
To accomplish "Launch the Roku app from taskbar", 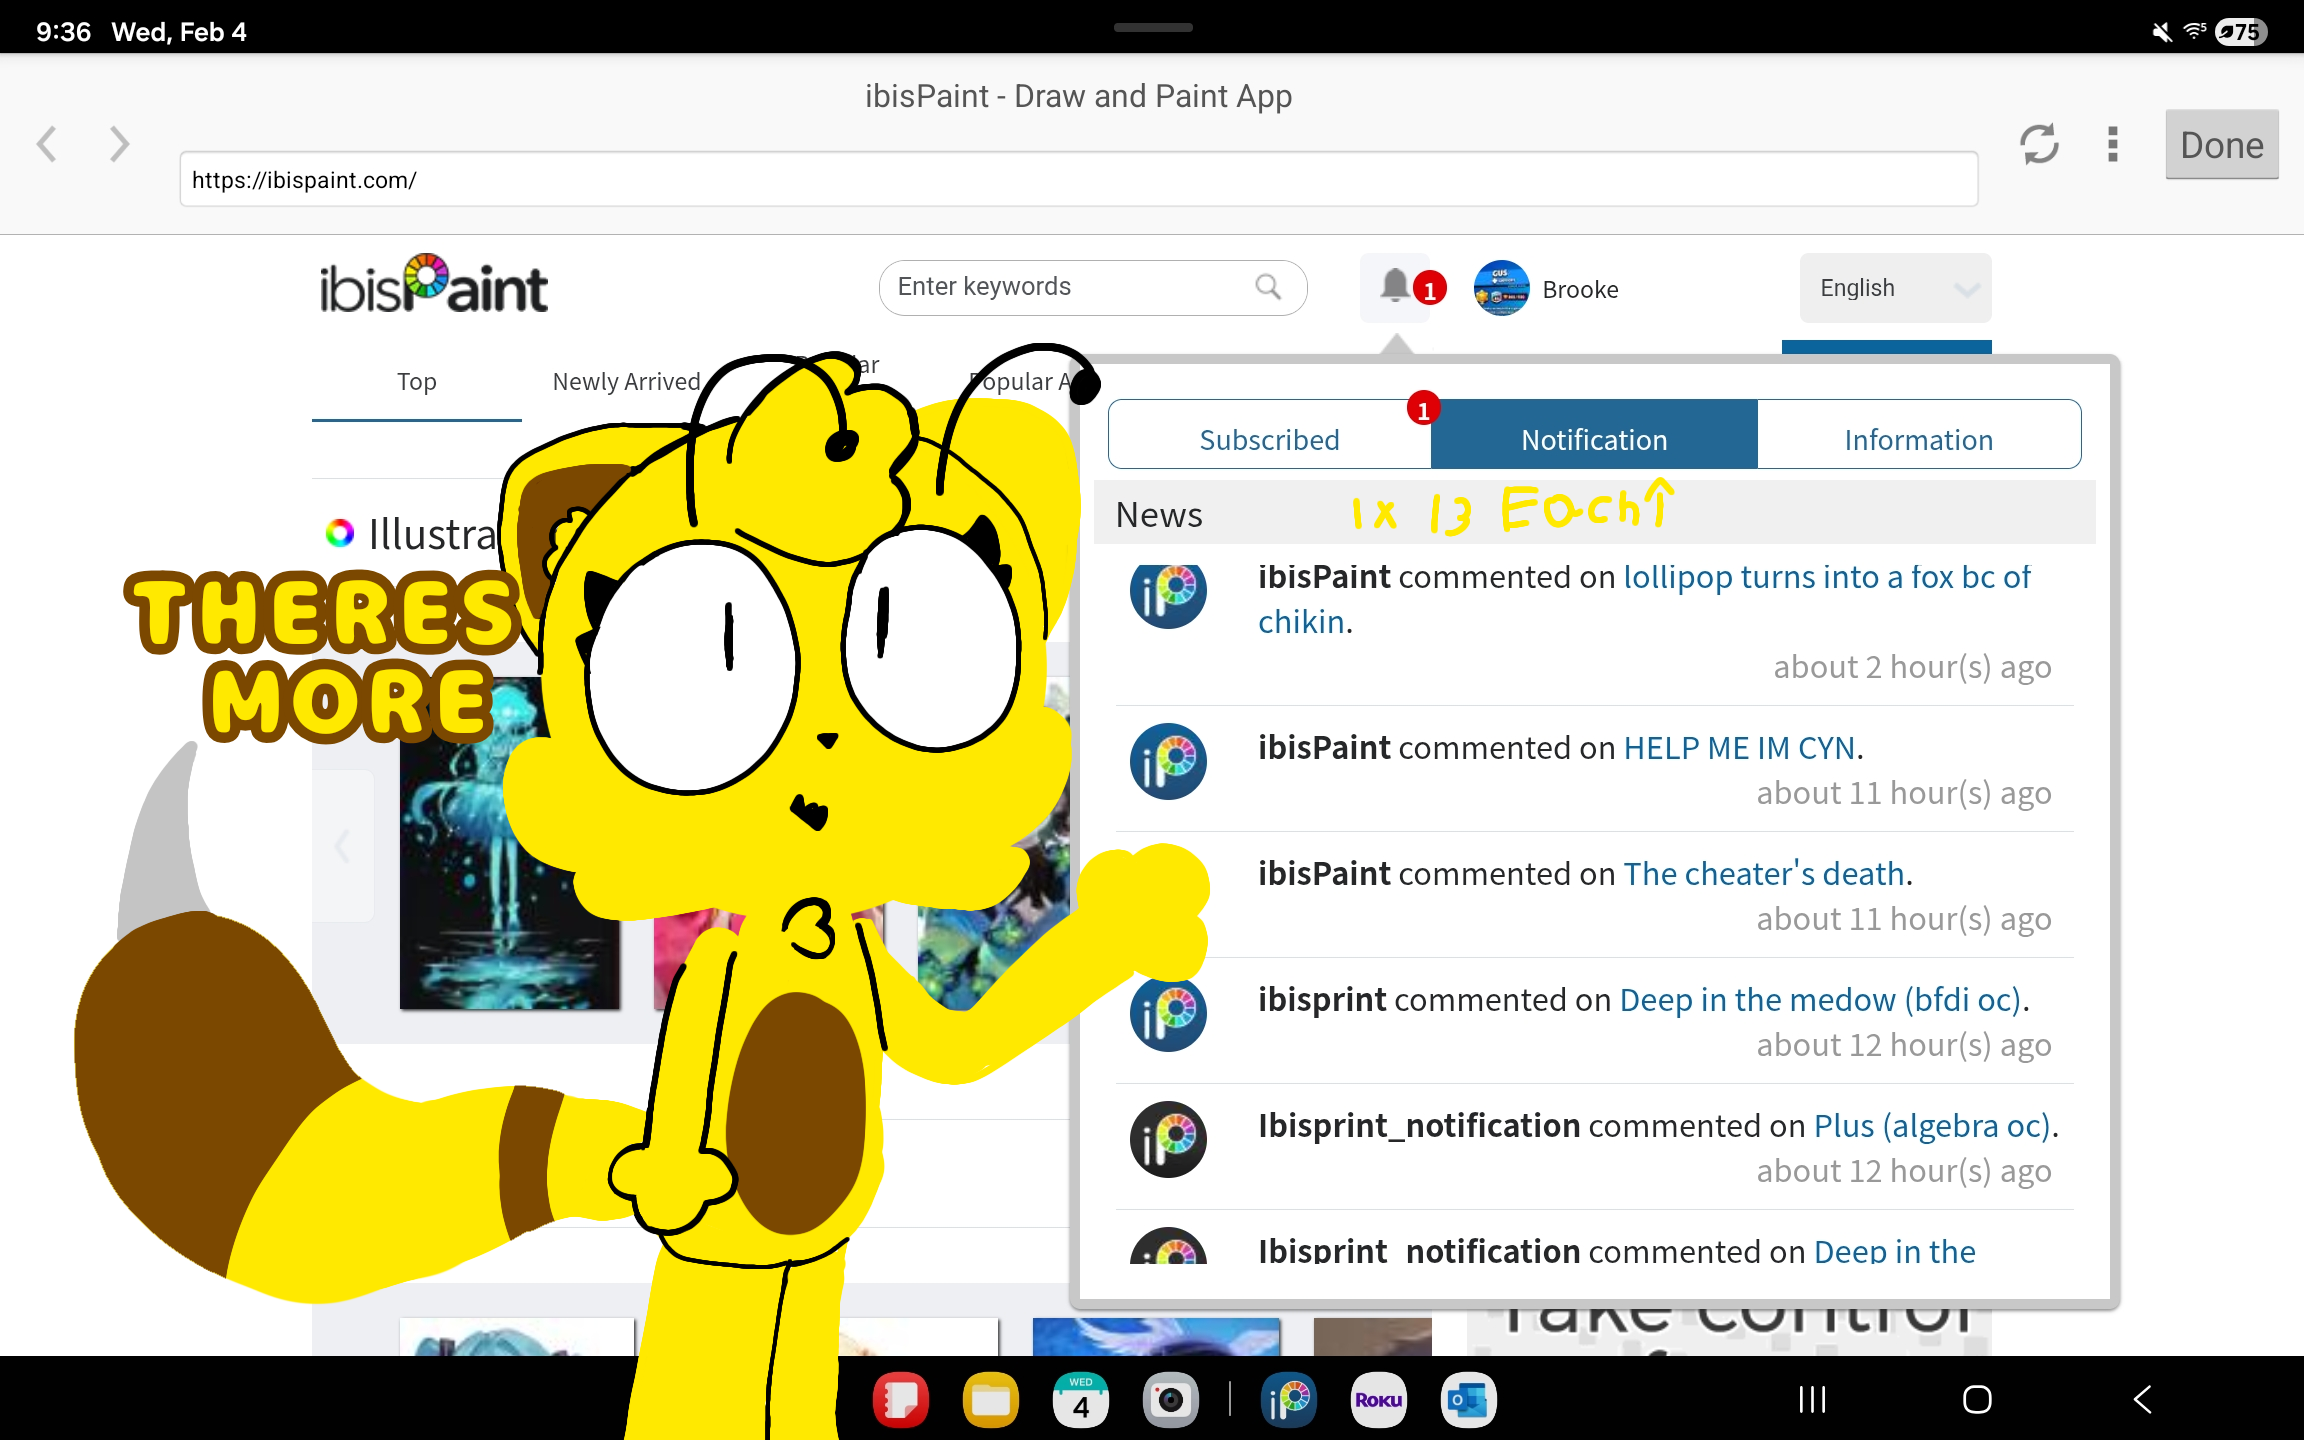I will click(1378, 1399).
